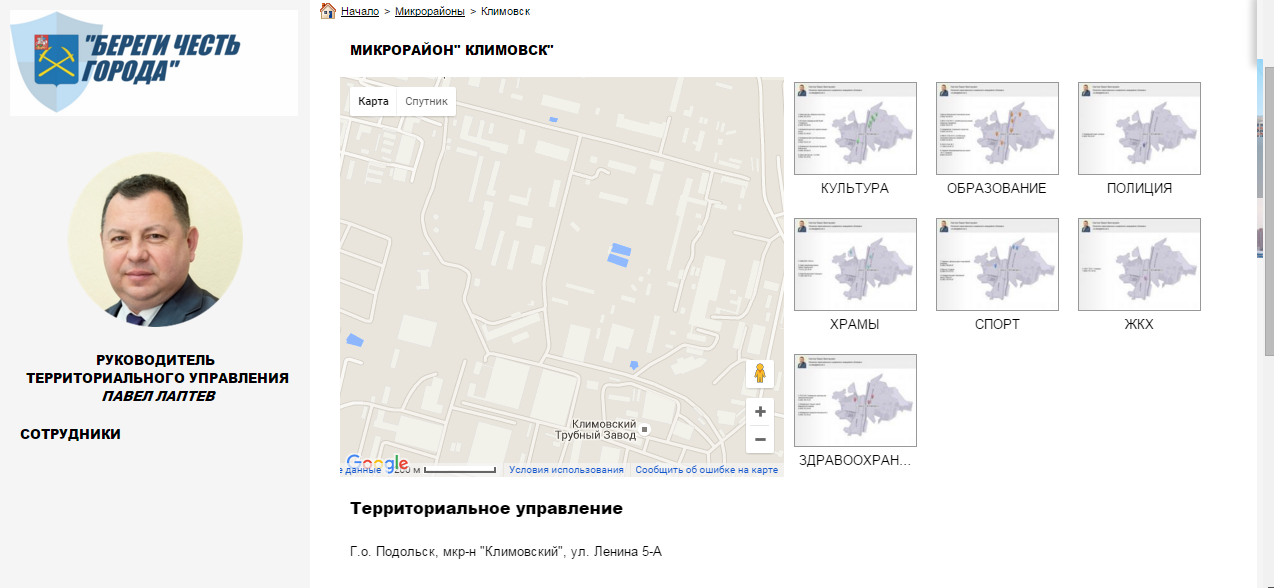Zoom in the map with plus button
Viewport: 1274px width, 588px height.
(x=760, y=412)
